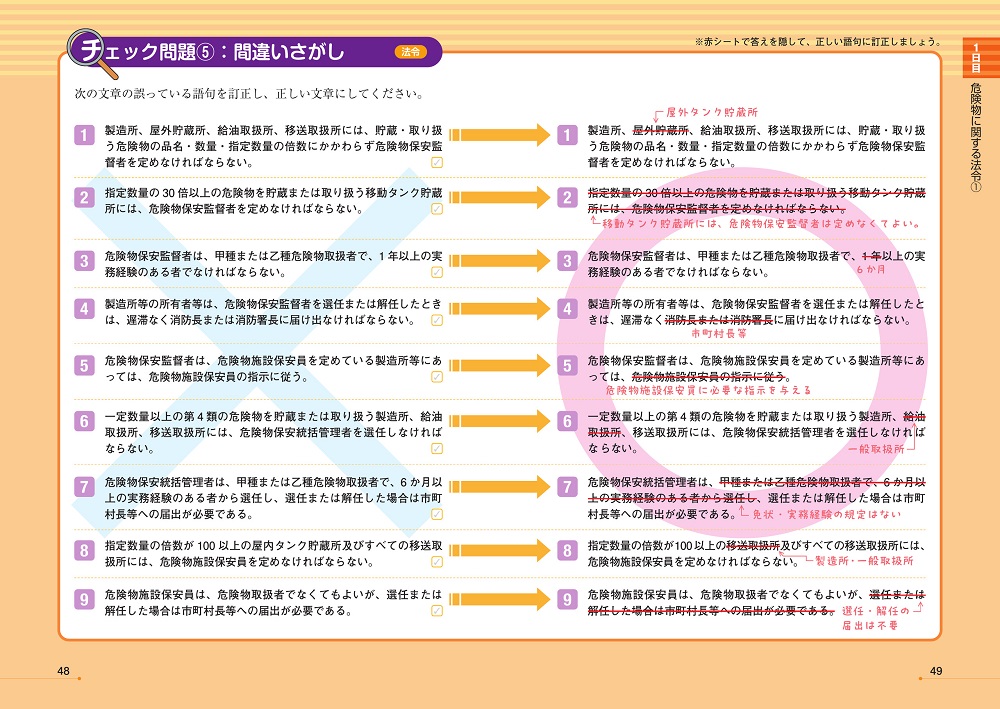Click the orange arrow for question 1

[499, 135]
